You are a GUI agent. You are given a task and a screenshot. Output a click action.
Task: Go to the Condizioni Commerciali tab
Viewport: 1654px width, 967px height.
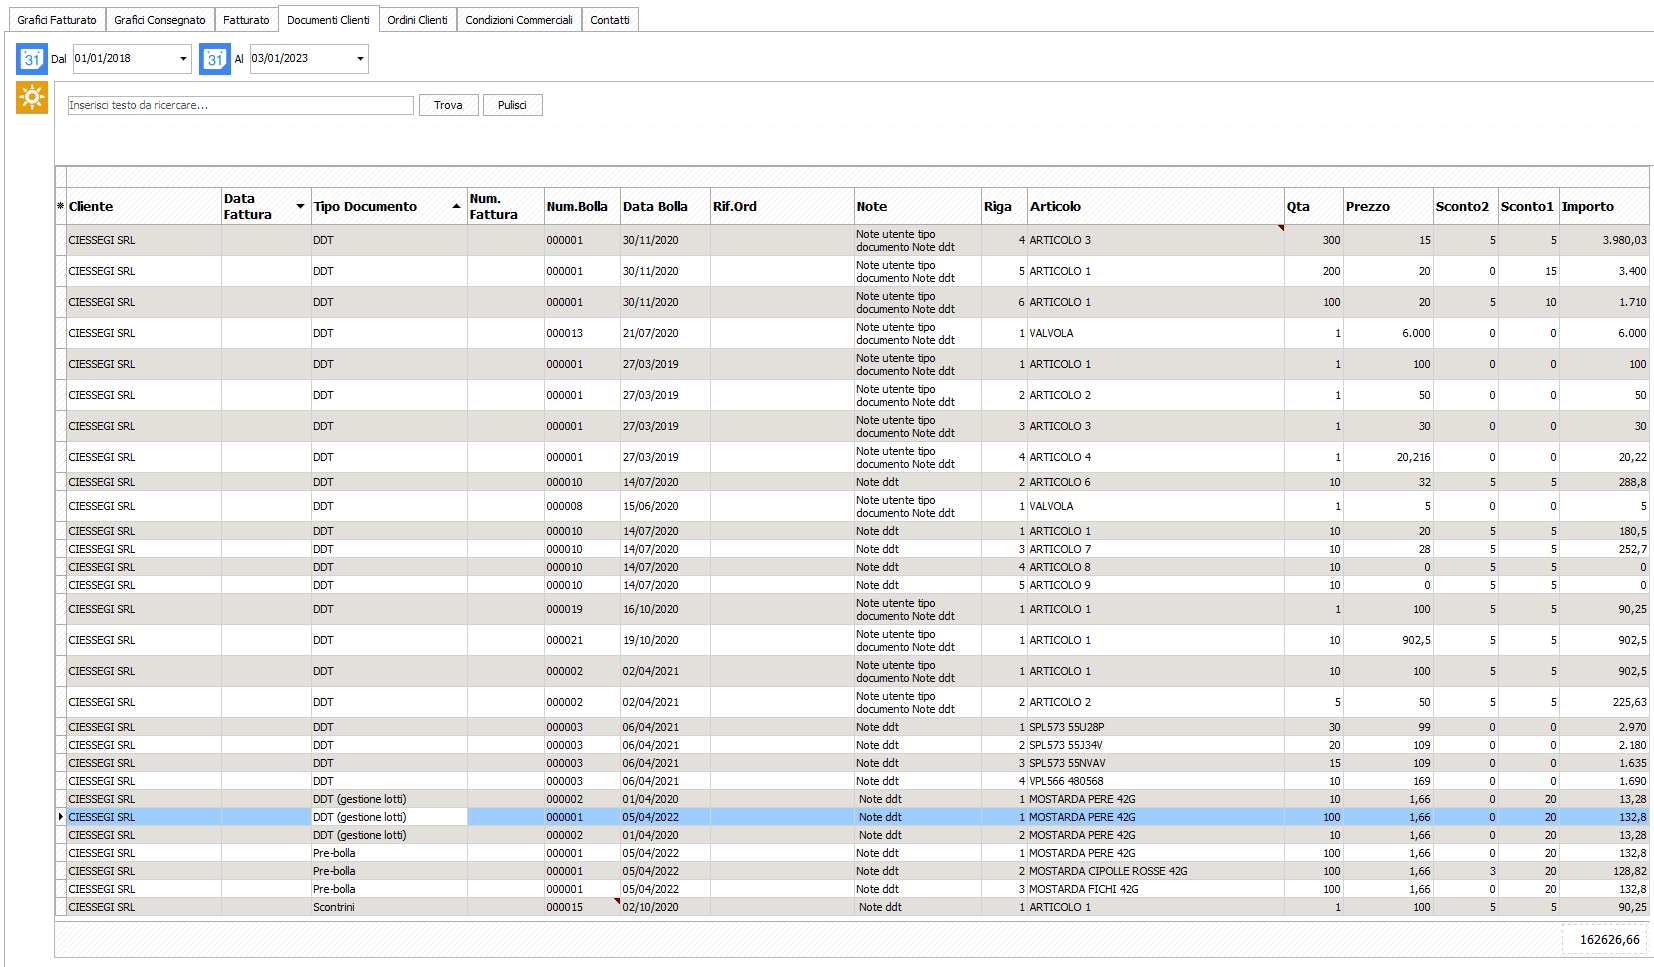pos(519,20)
